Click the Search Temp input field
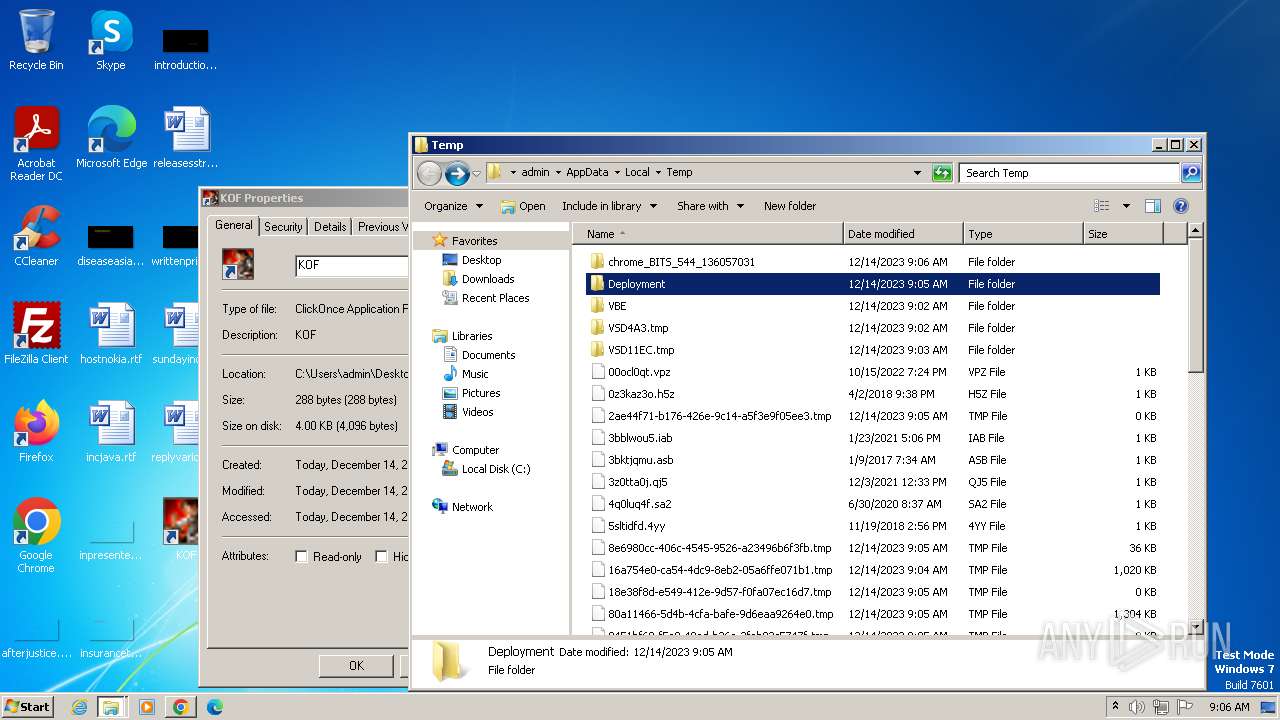This screenshot has height=720, width=1280. point(1068,173)
